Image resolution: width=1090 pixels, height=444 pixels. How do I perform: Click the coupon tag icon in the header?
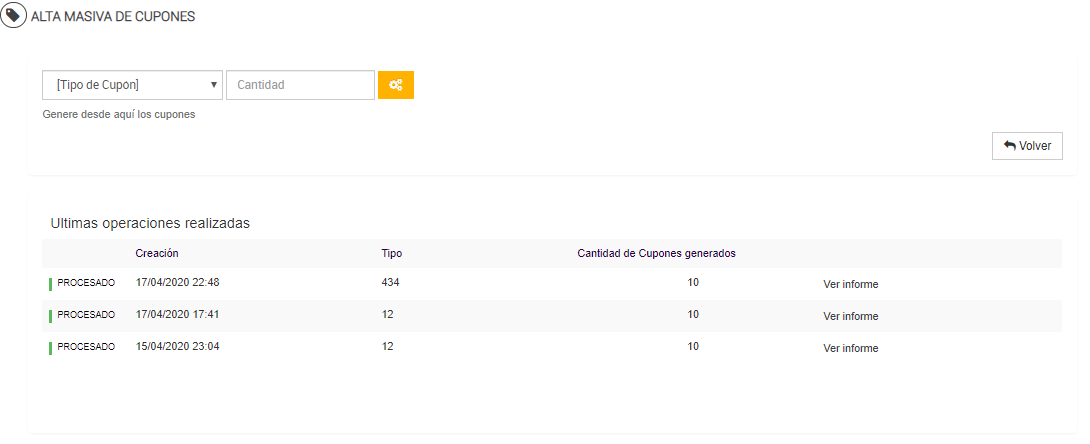click(x=14, y=16)
